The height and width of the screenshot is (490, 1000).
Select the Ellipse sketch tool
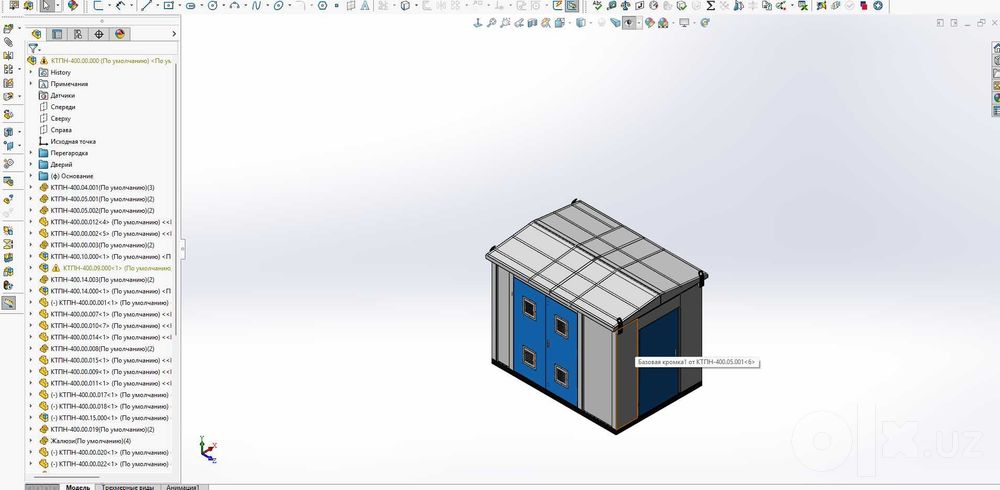(278, 5)
